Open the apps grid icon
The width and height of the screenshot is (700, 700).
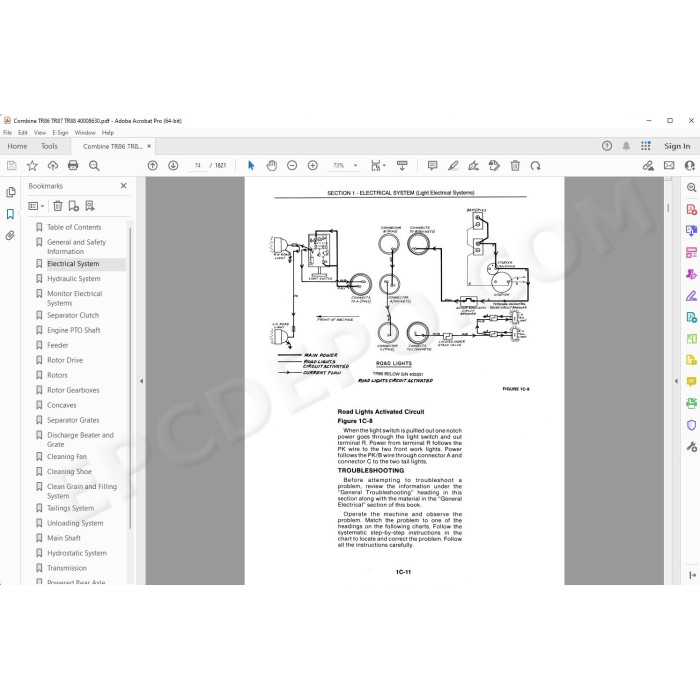(x=646, y=146)
